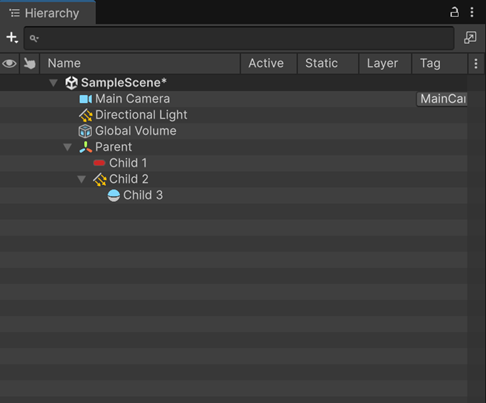Collapse the Parent foldout arrow
This screenshot has height=403, width=486.
pyautogui.click(x=68, y=147)
